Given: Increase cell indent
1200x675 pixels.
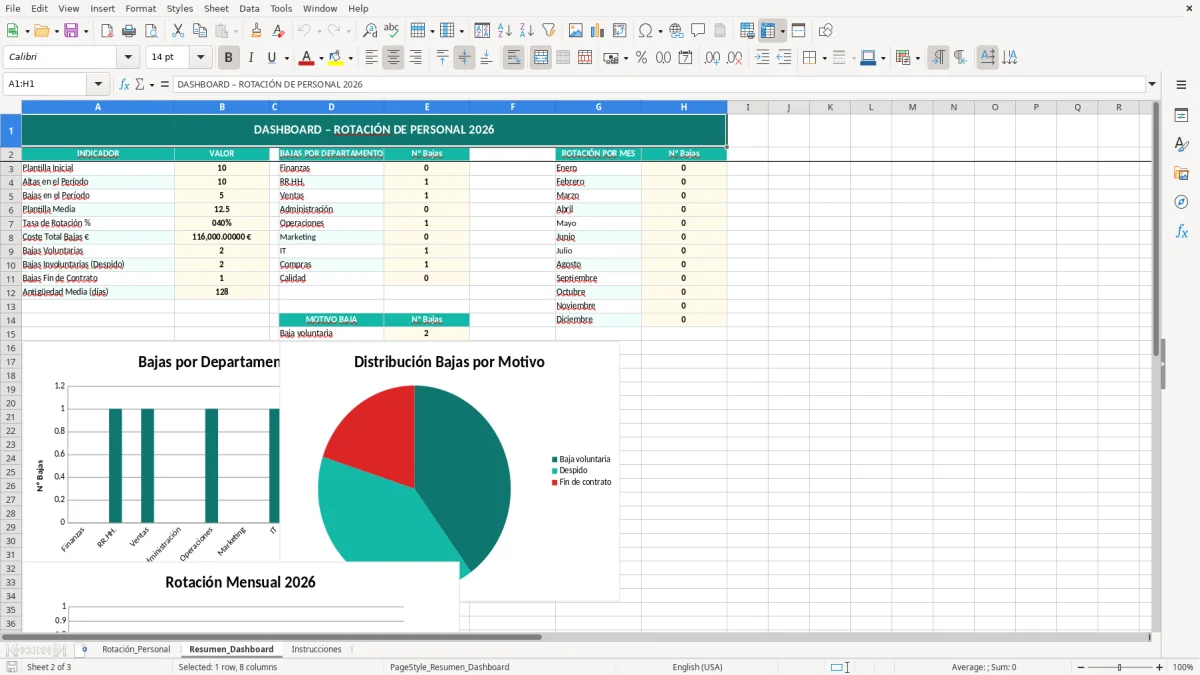Looking at the screenshot, I should pos(762,58).
